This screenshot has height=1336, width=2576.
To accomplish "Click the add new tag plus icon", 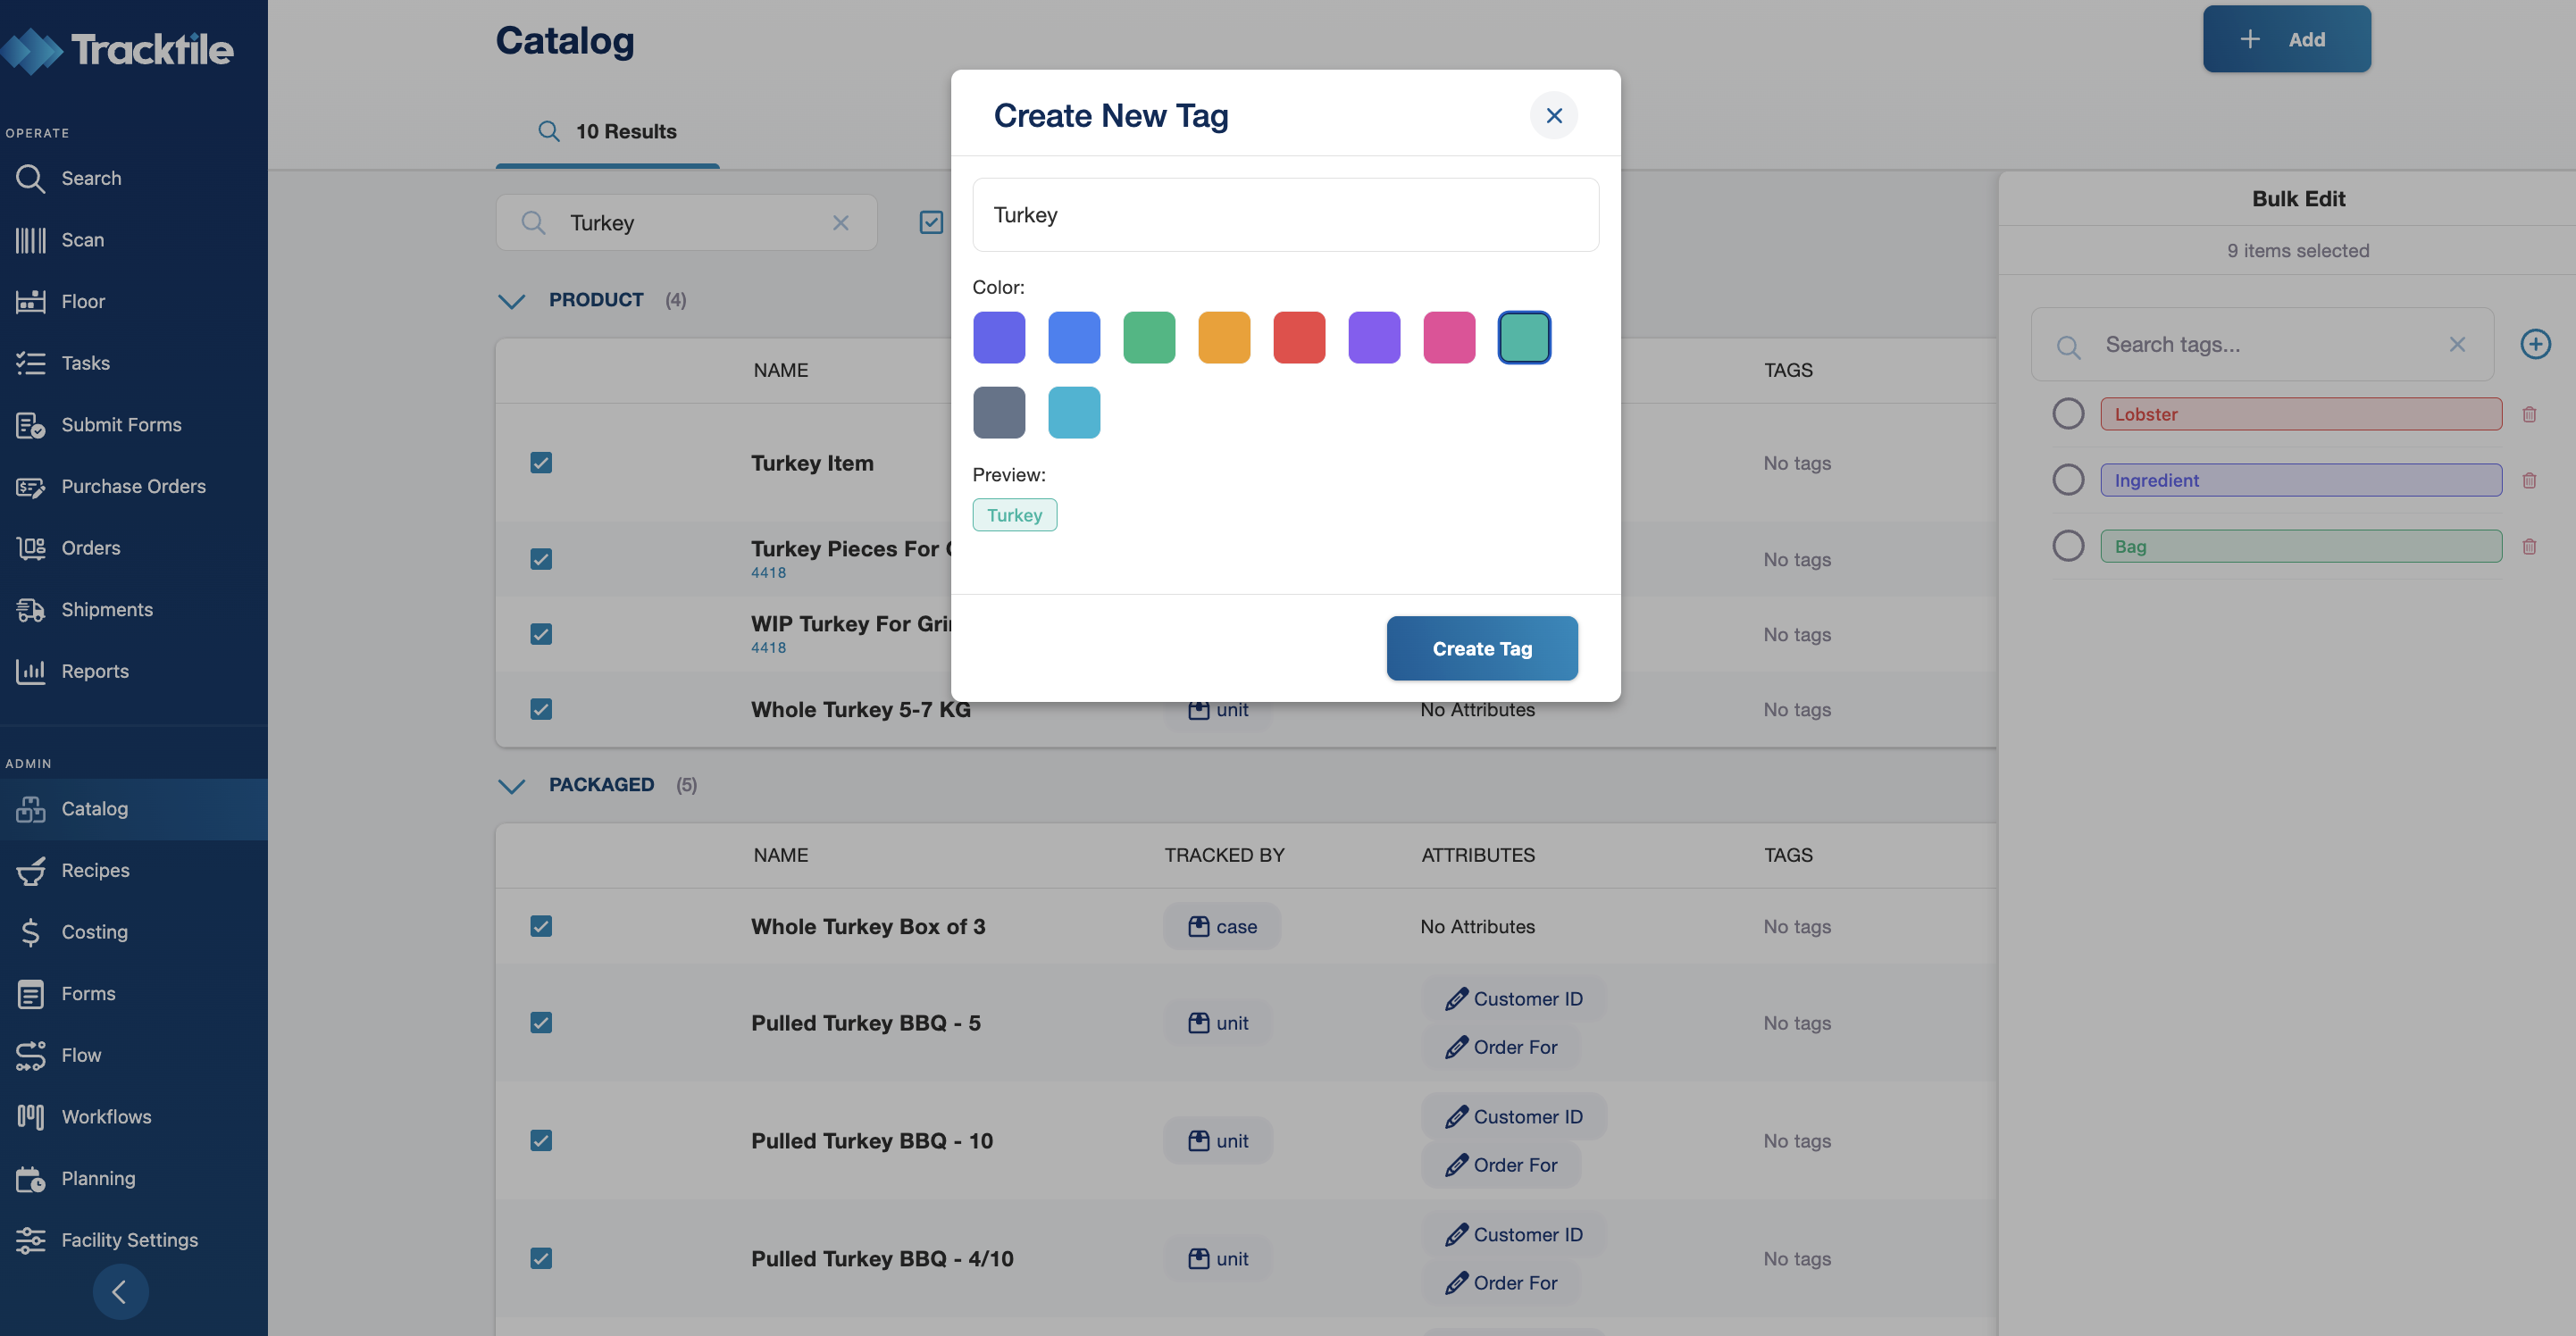I will tap(2534, 344).
